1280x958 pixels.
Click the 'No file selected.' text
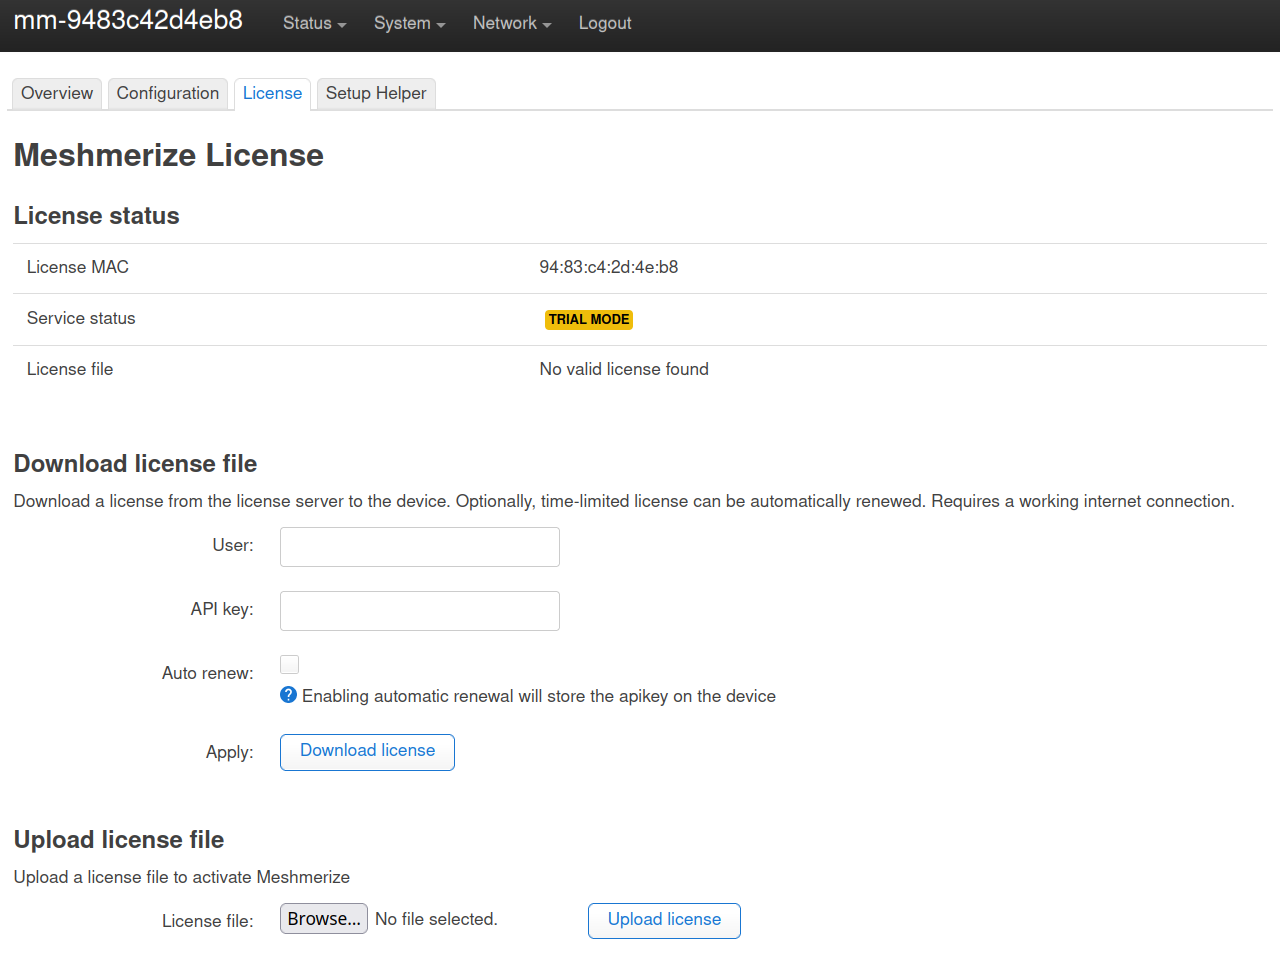(436, 919)
